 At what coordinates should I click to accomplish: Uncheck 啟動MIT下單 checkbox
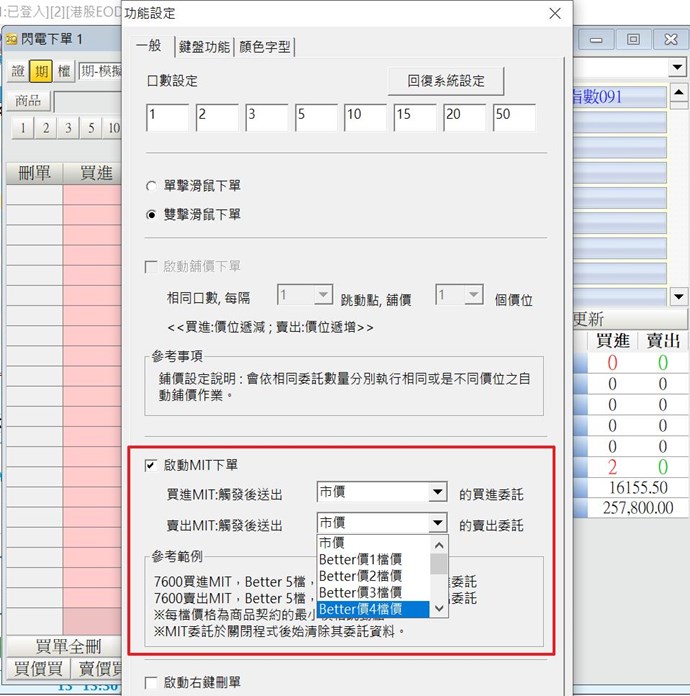(151, 465)
